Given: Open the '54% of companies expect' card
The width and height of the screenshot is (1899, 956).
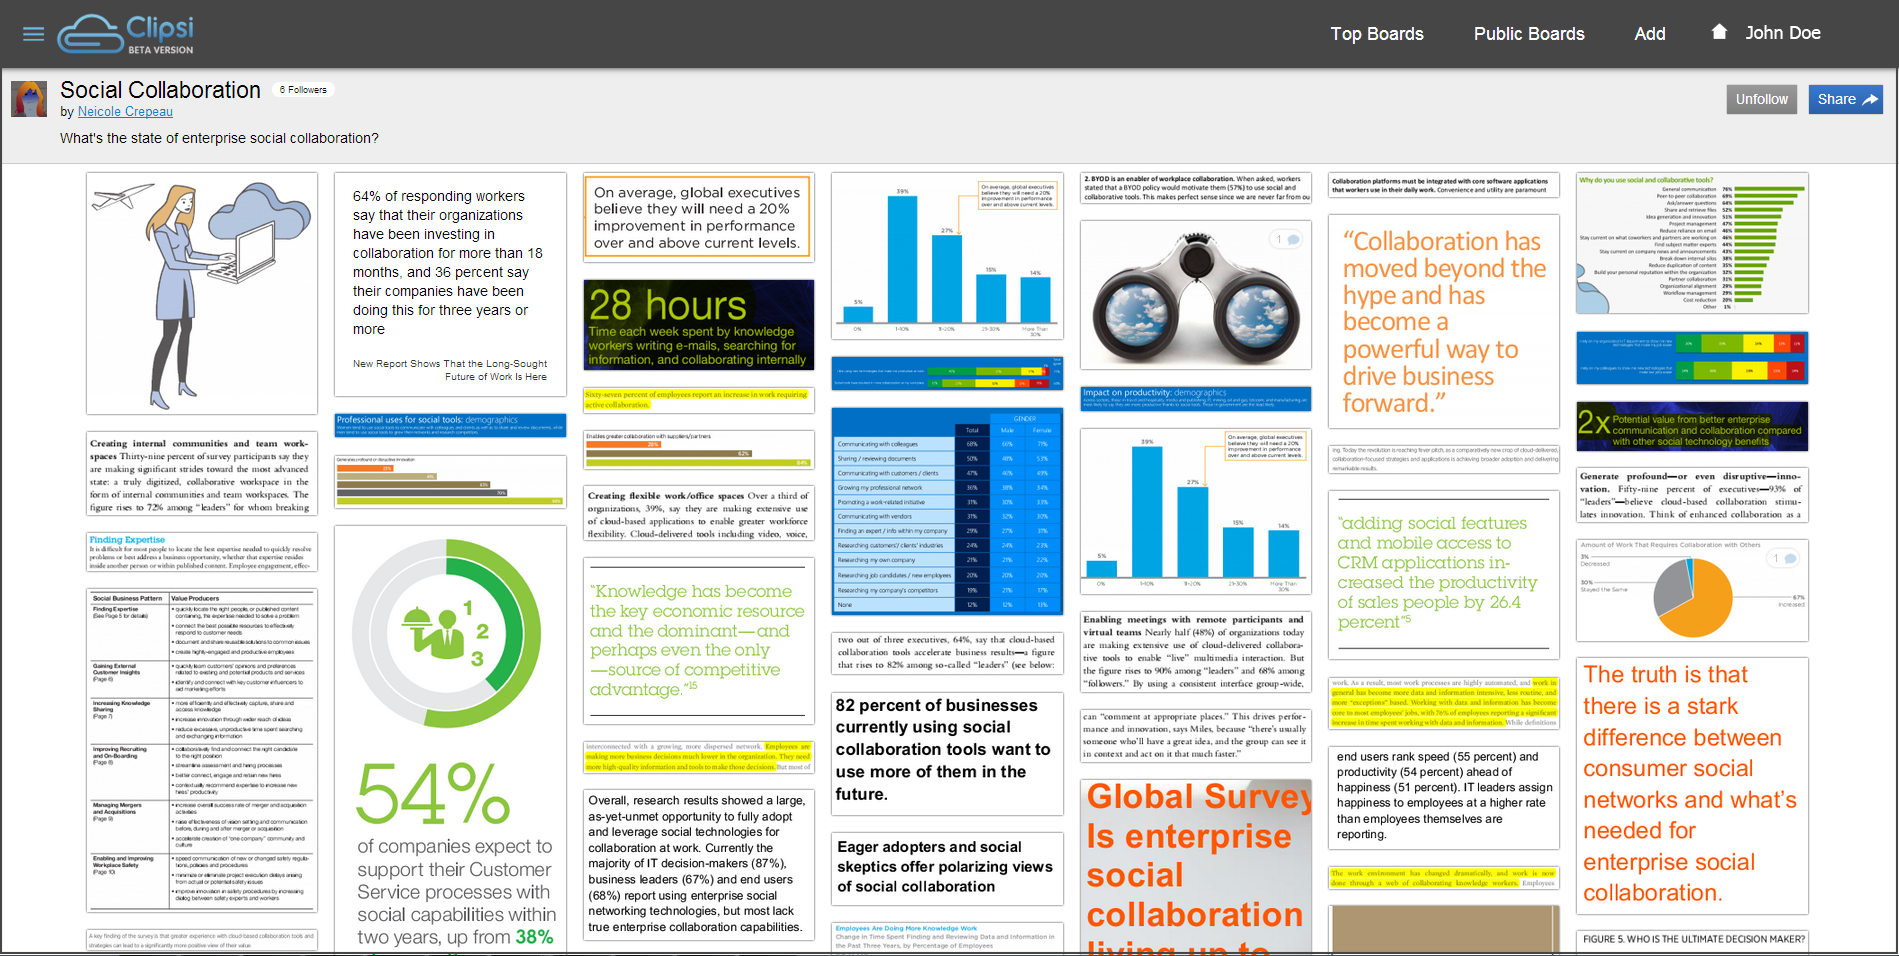Looking at the screenshot, I should [x=450, y=740].
